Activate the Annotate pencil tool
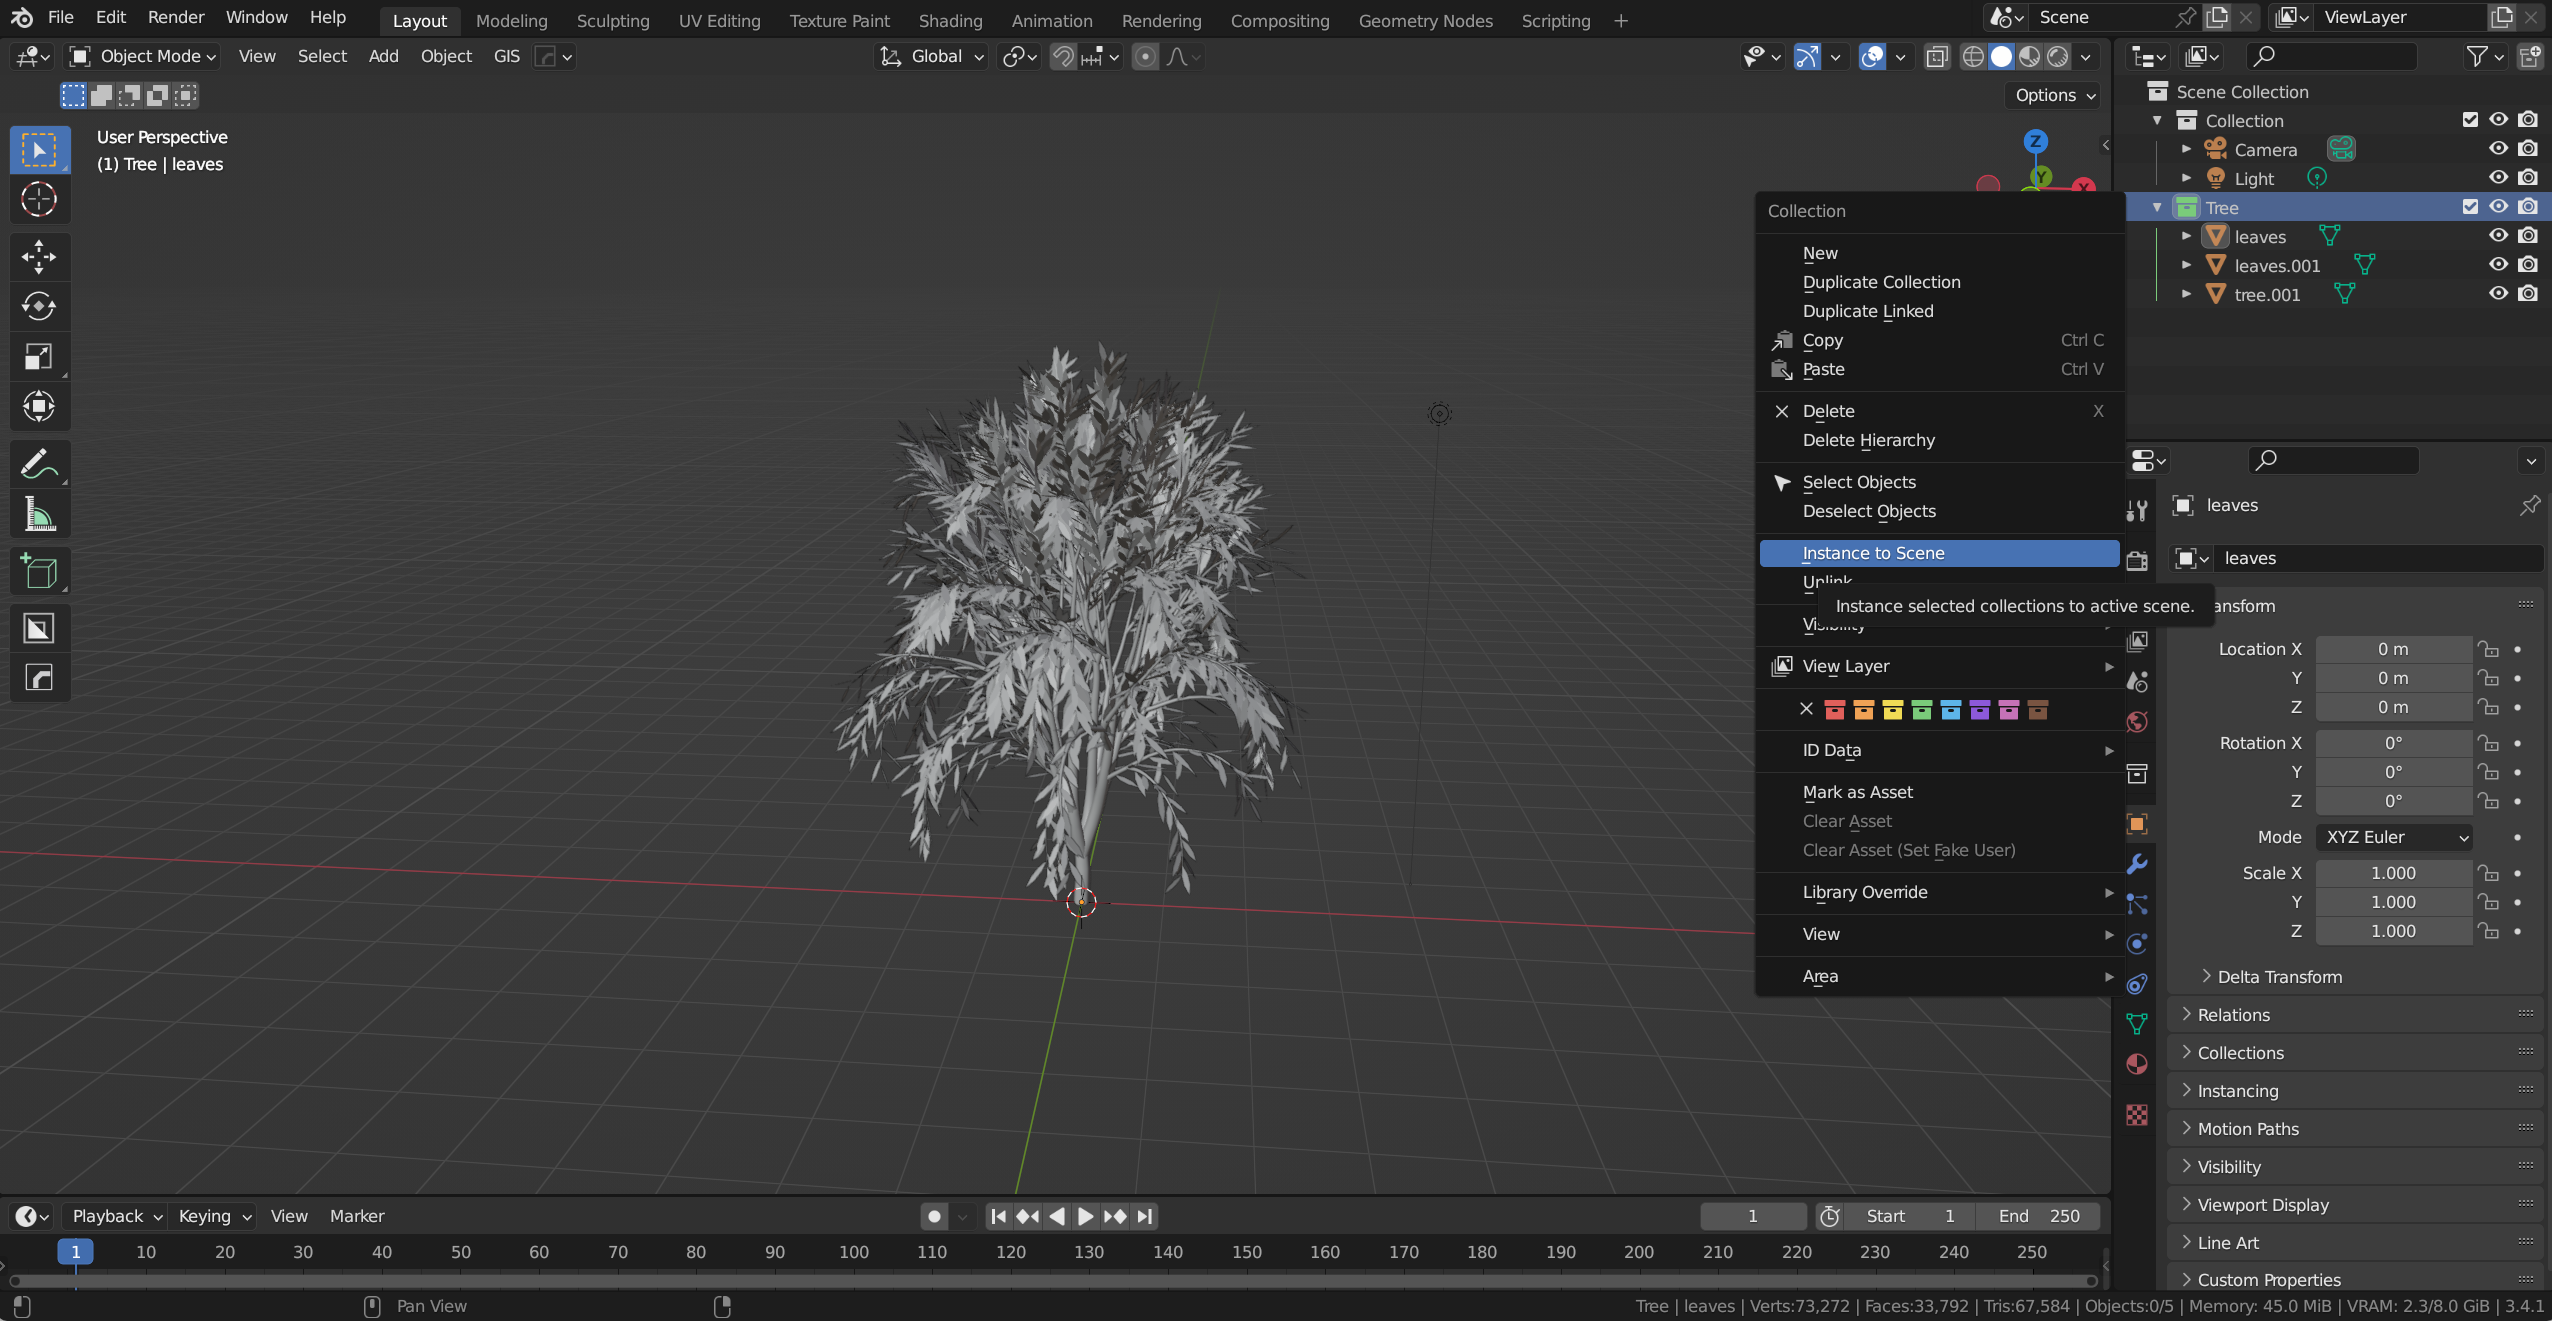Screen dimensions: 2552x1321 (39, 465)
